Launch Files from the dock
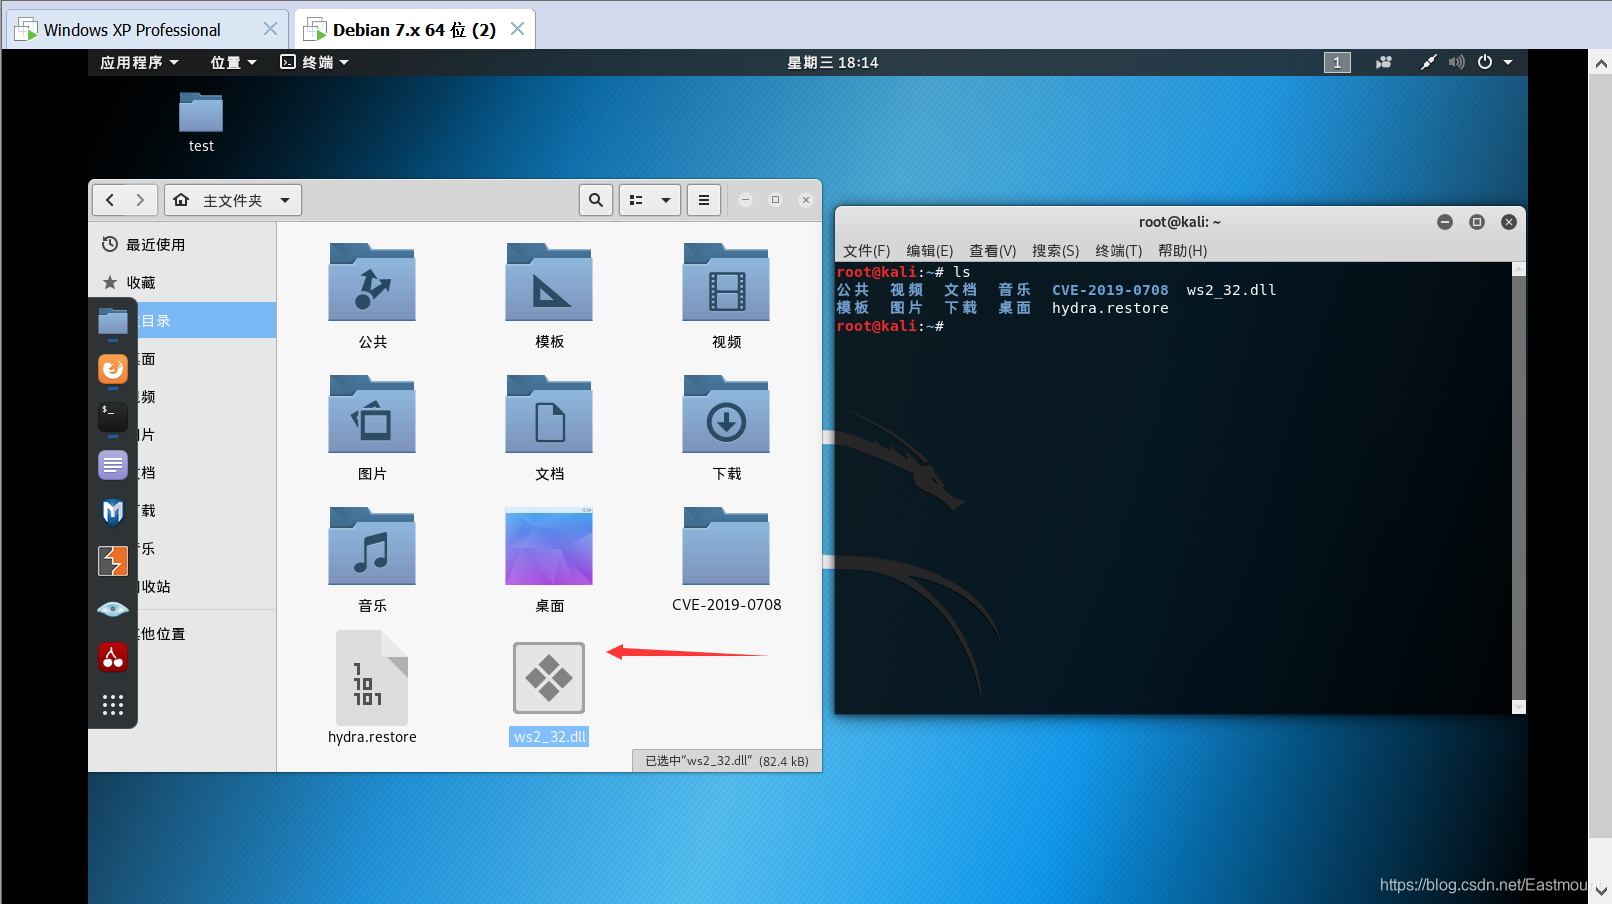 coord(113,321)
